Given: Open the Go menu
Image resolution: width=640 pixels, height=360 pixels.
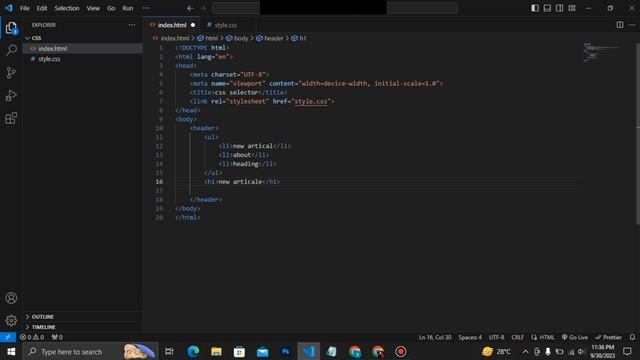Looking at the screenshot, I should [111, 8].
